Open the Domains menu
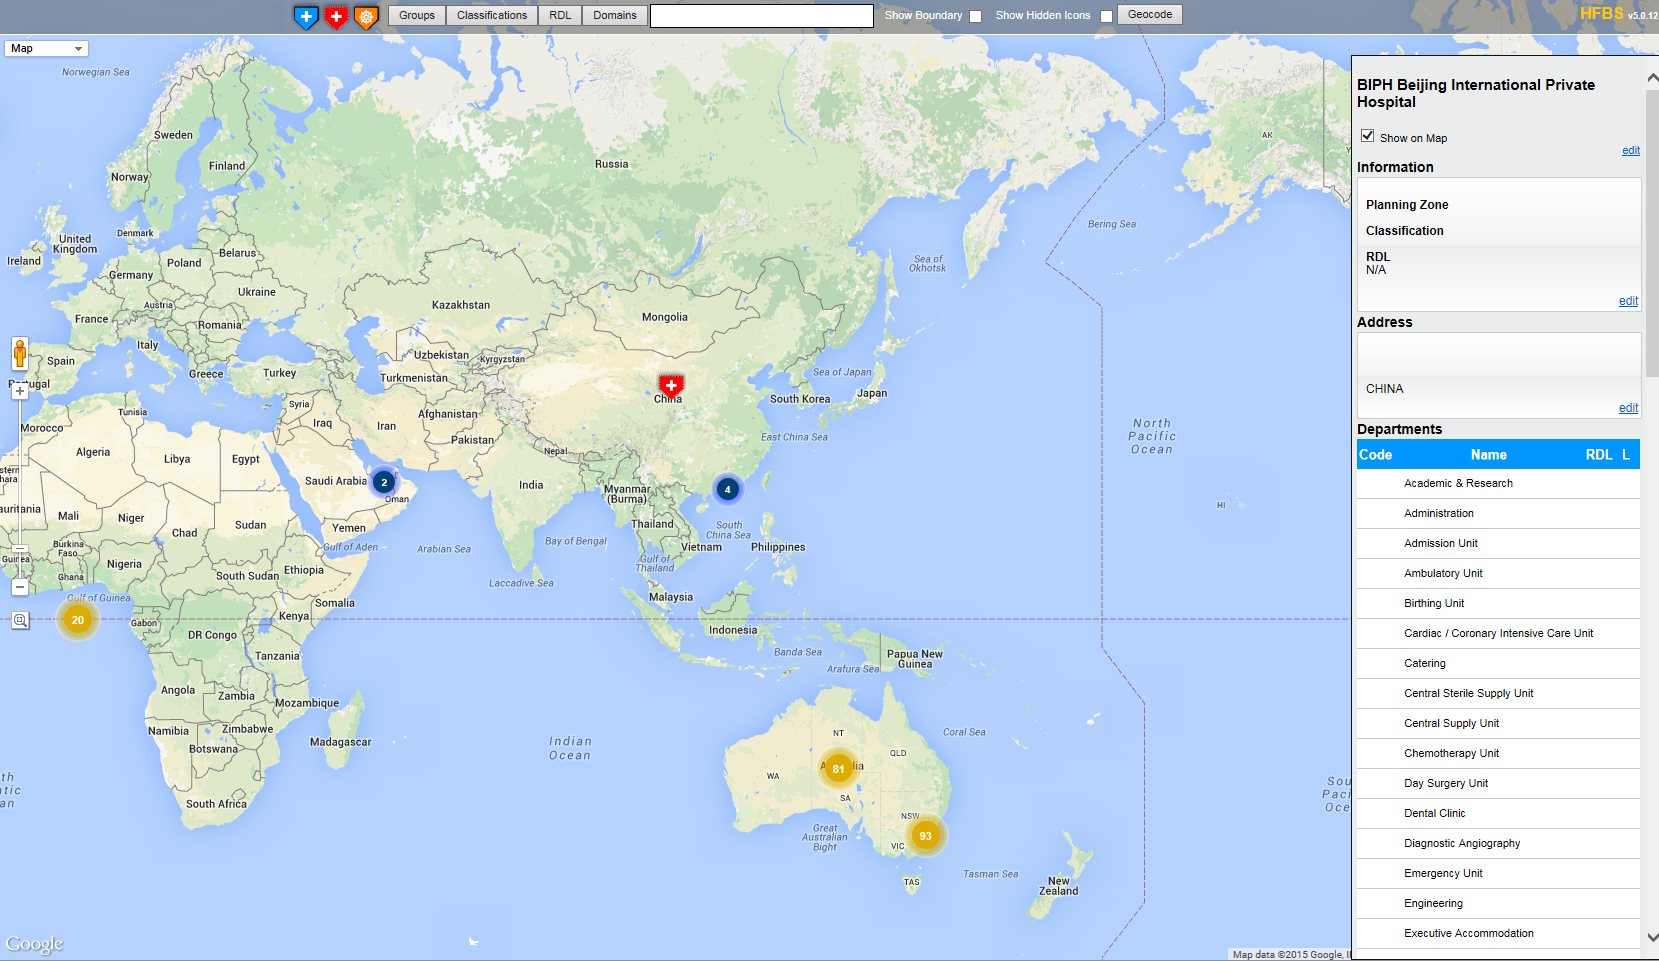 [x=615, y=15]
